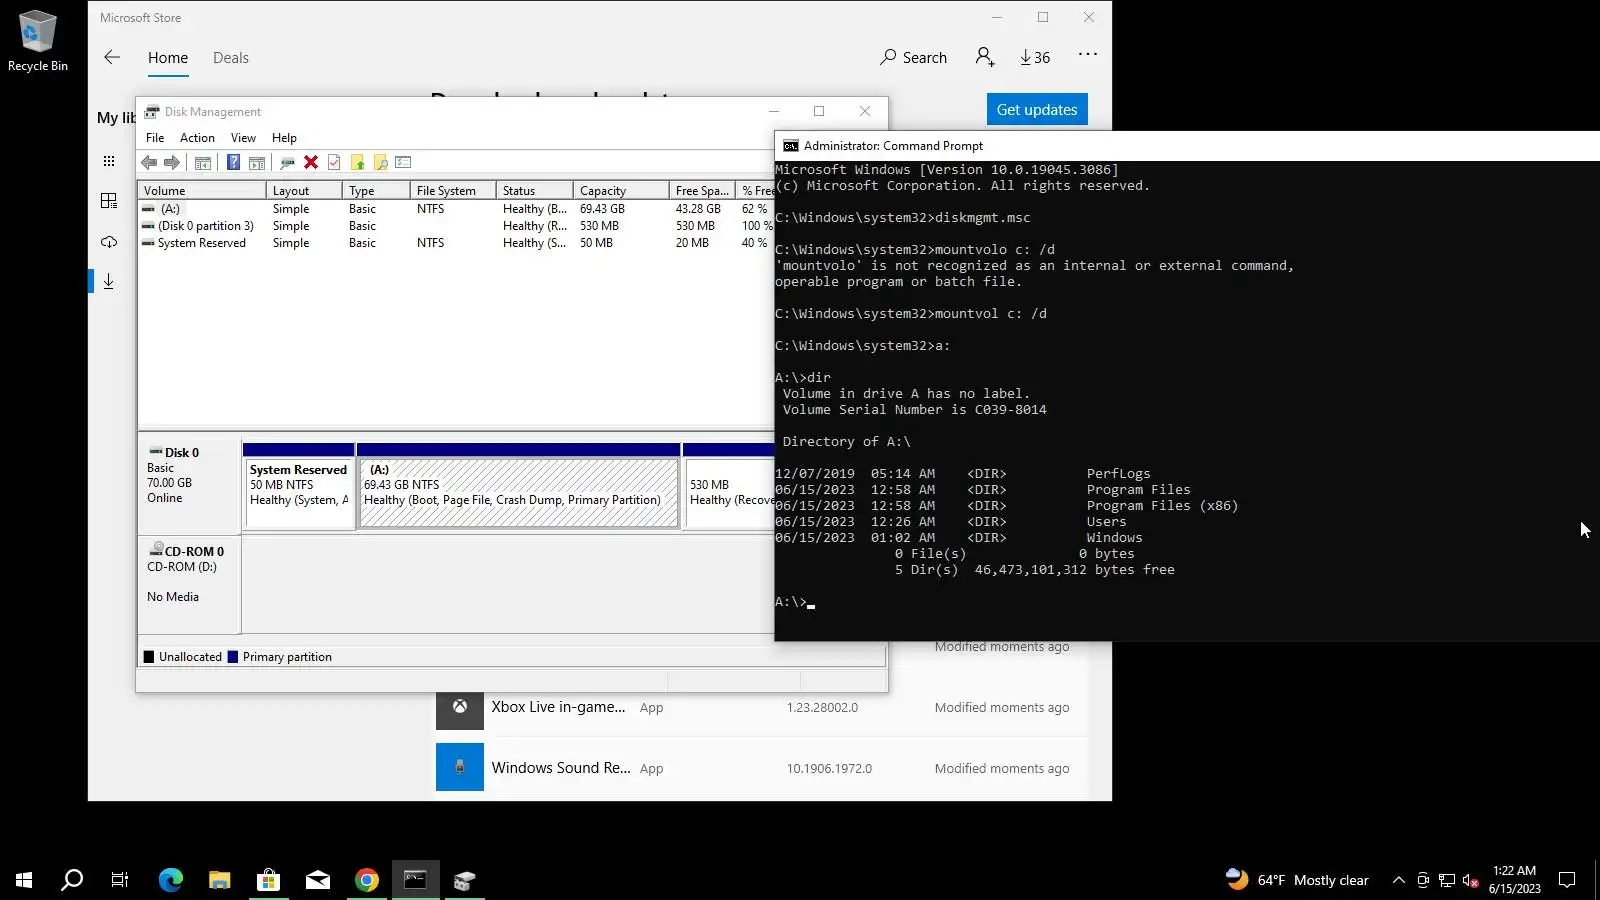Click the red X delete icon
The image size is (1600, 900).
[x=311, y=162]
